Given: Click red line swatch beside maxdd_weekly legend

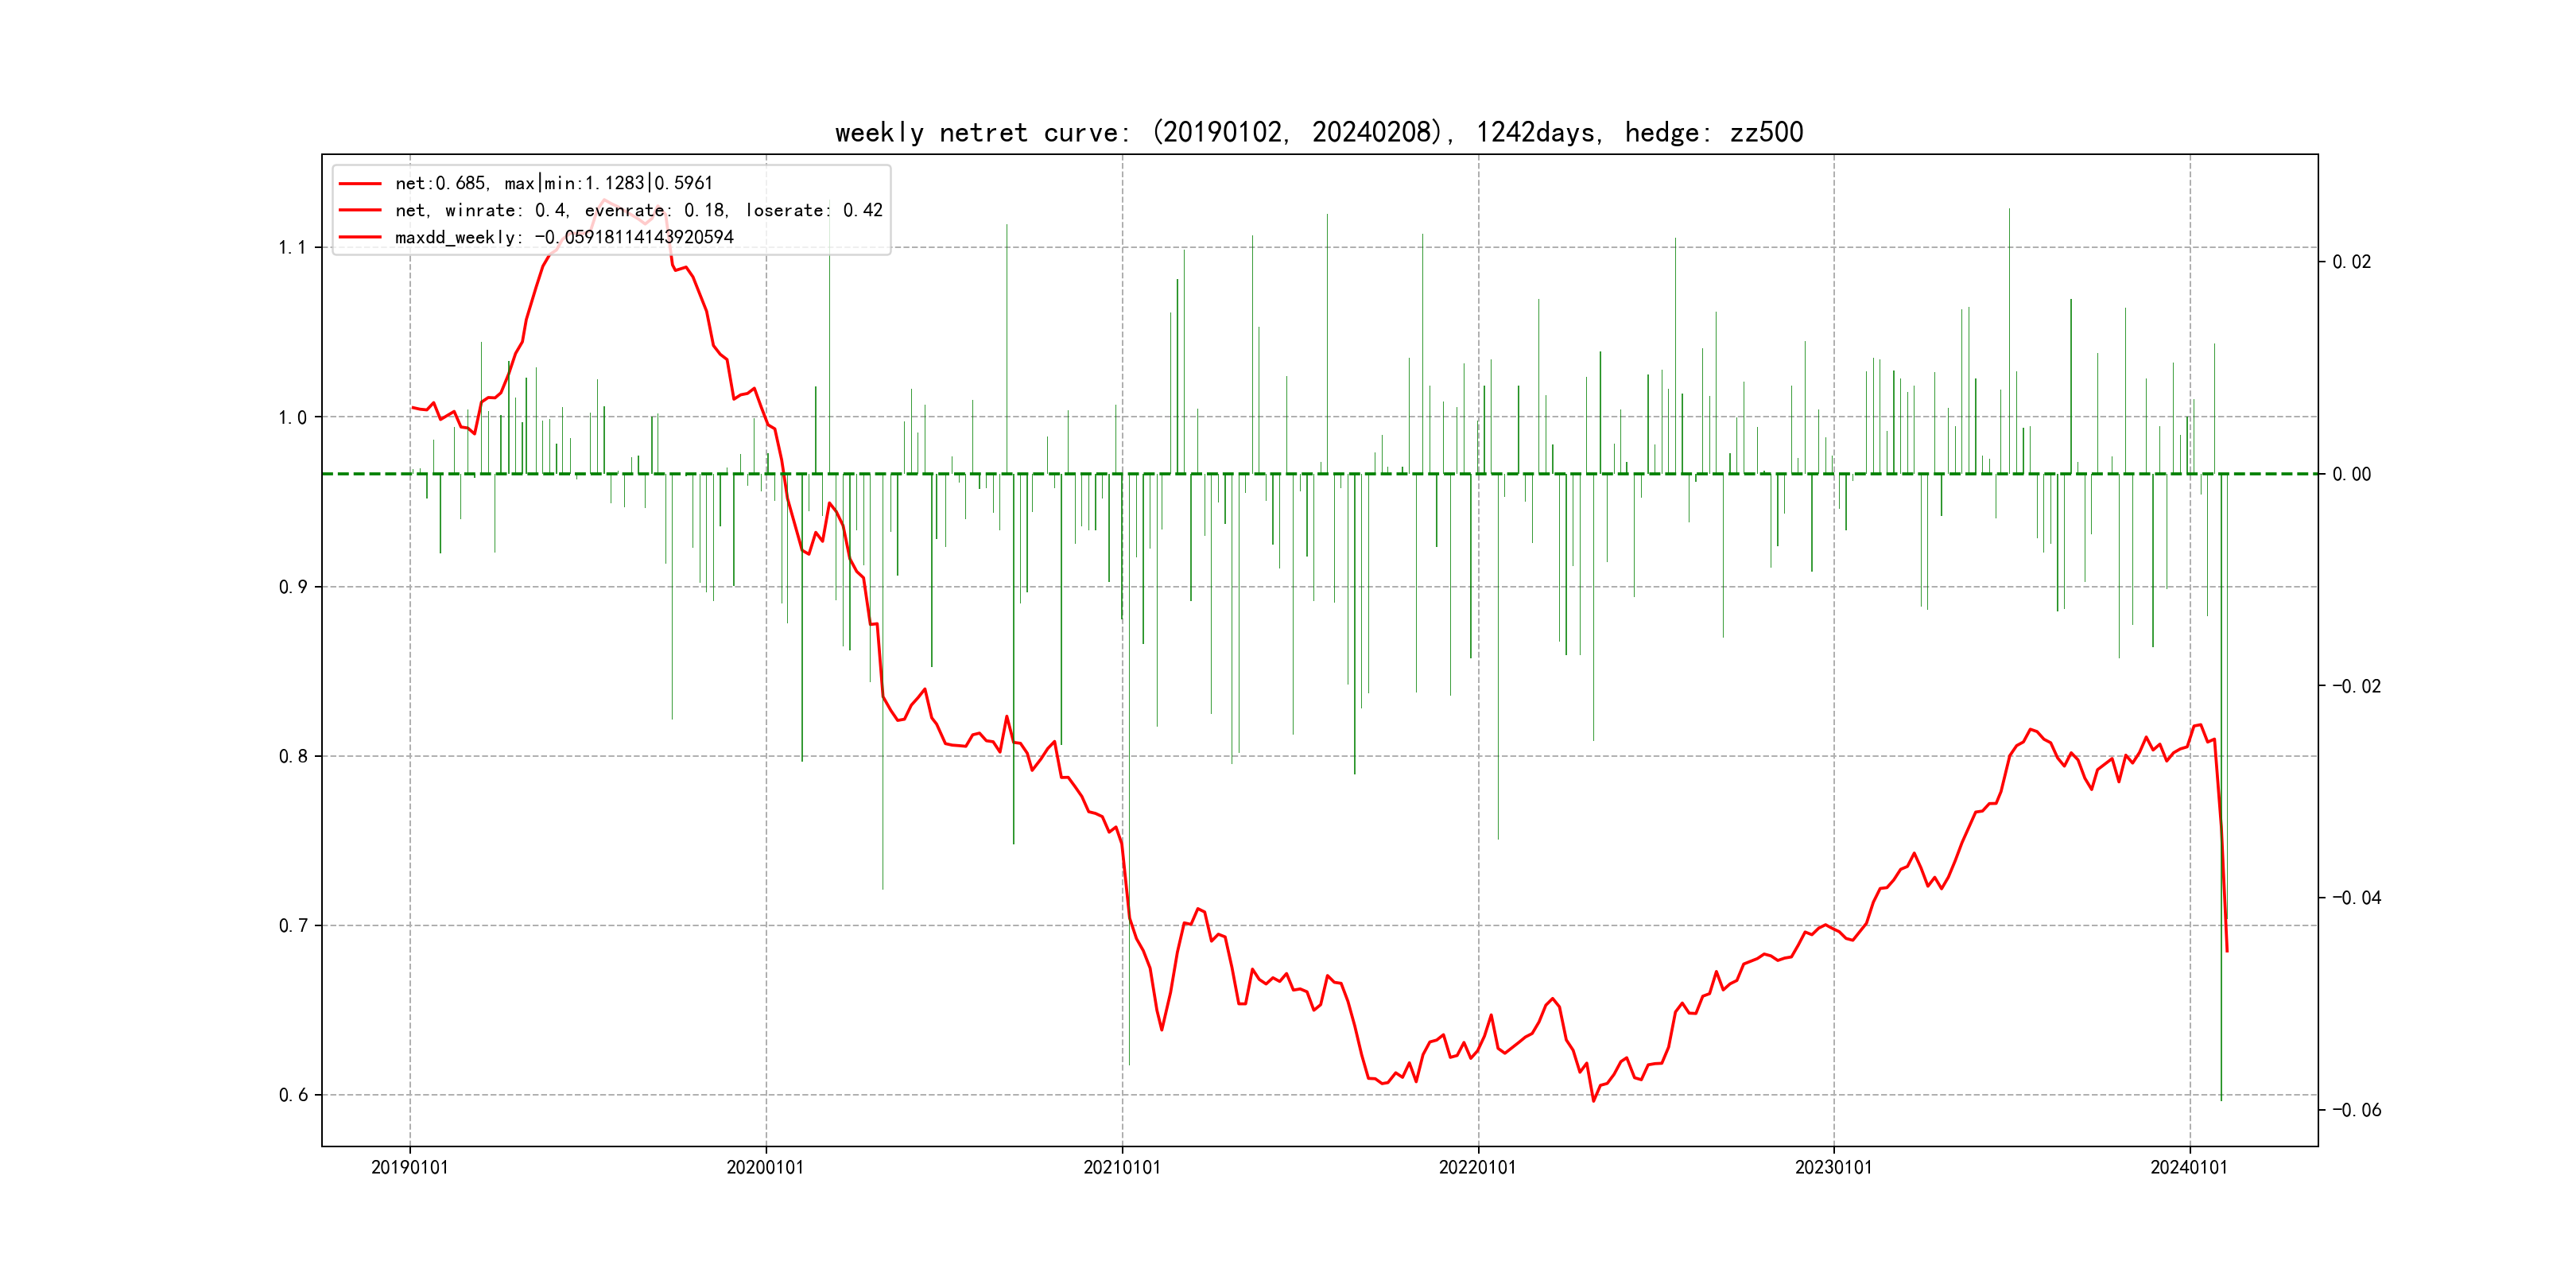Looking at the screenshot, I should click(x=360, y=238).
